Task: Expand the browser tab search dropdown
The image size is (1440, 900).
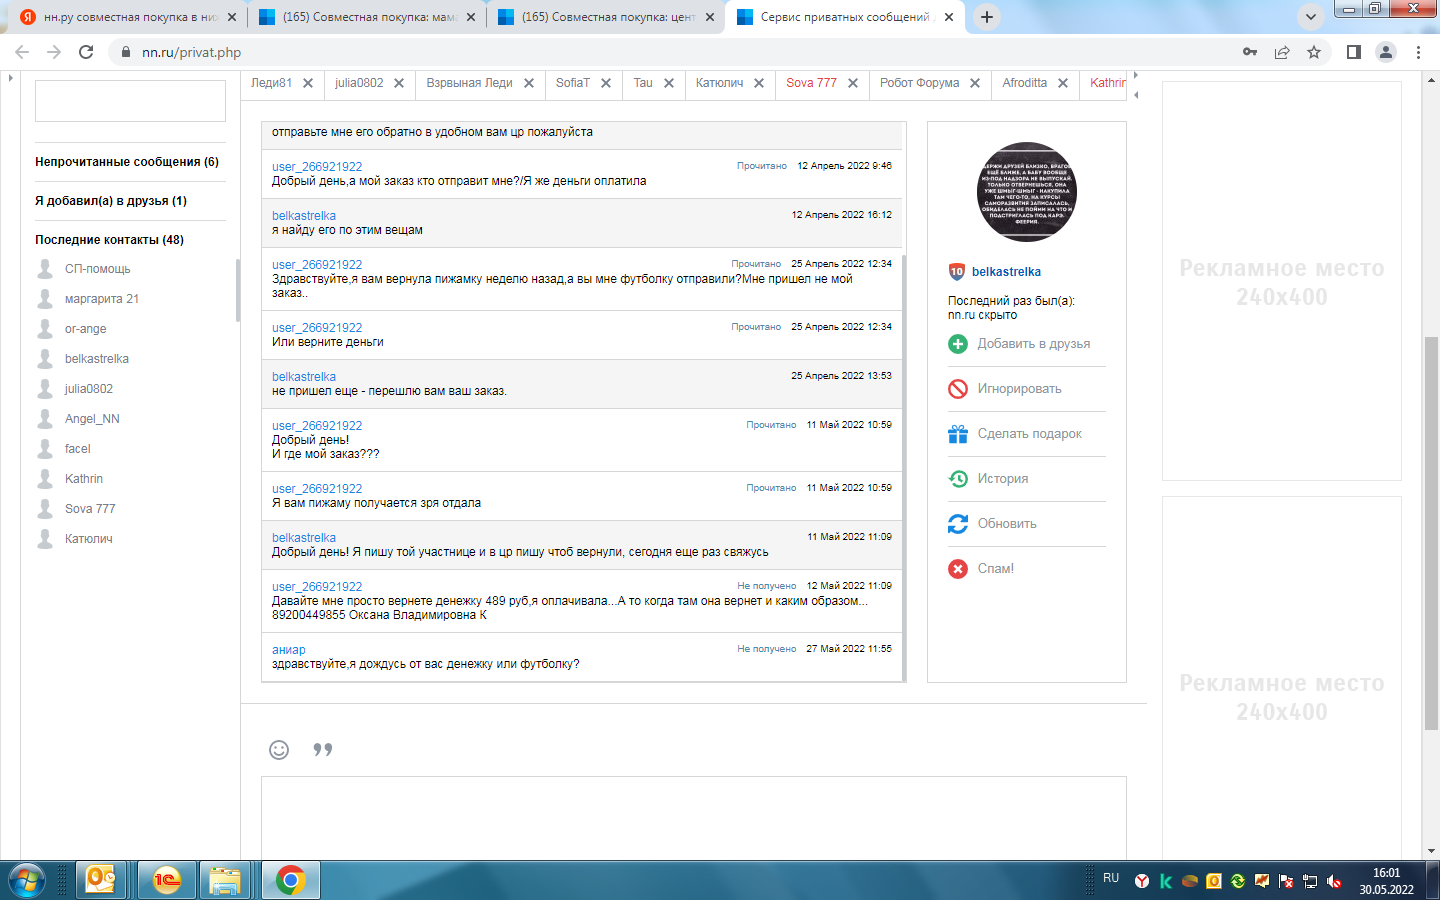Action: click(x=1310, y=17)
